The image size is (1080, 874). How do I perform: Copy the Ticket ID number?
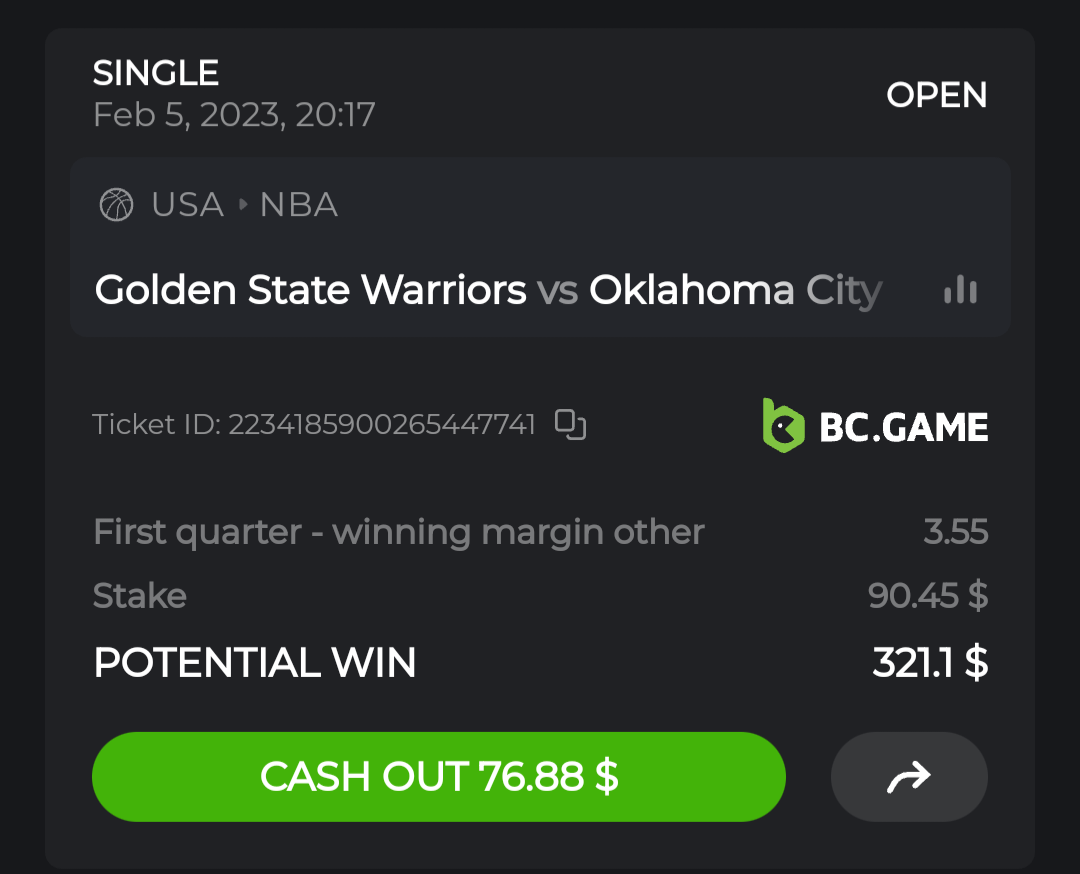[x=570, y=425]
